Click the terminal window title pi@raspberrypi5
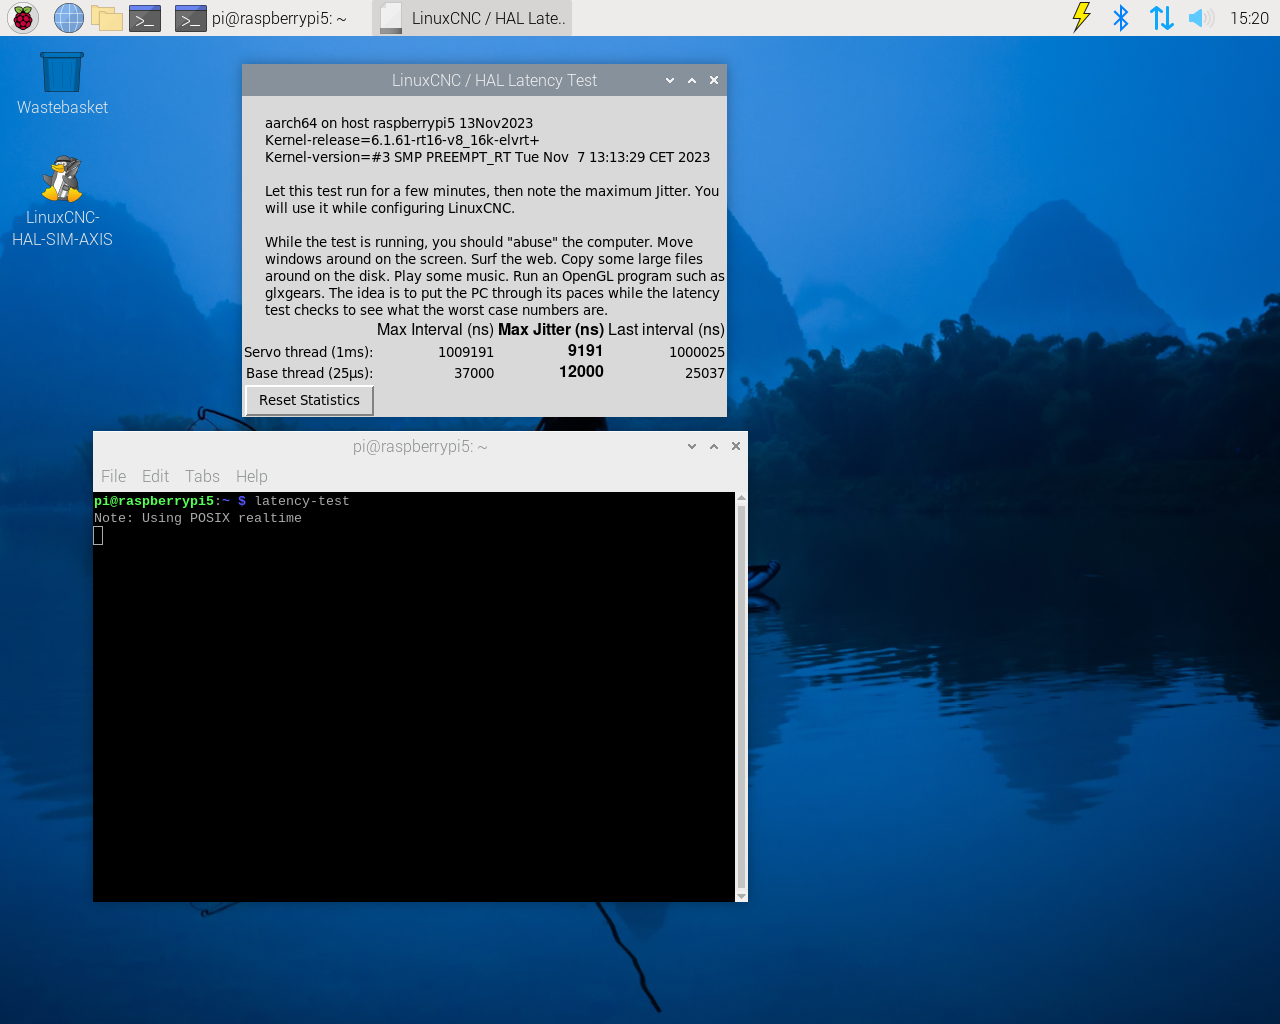The width and height of the screenshot is (1280, 1024). tap(420, 446)
